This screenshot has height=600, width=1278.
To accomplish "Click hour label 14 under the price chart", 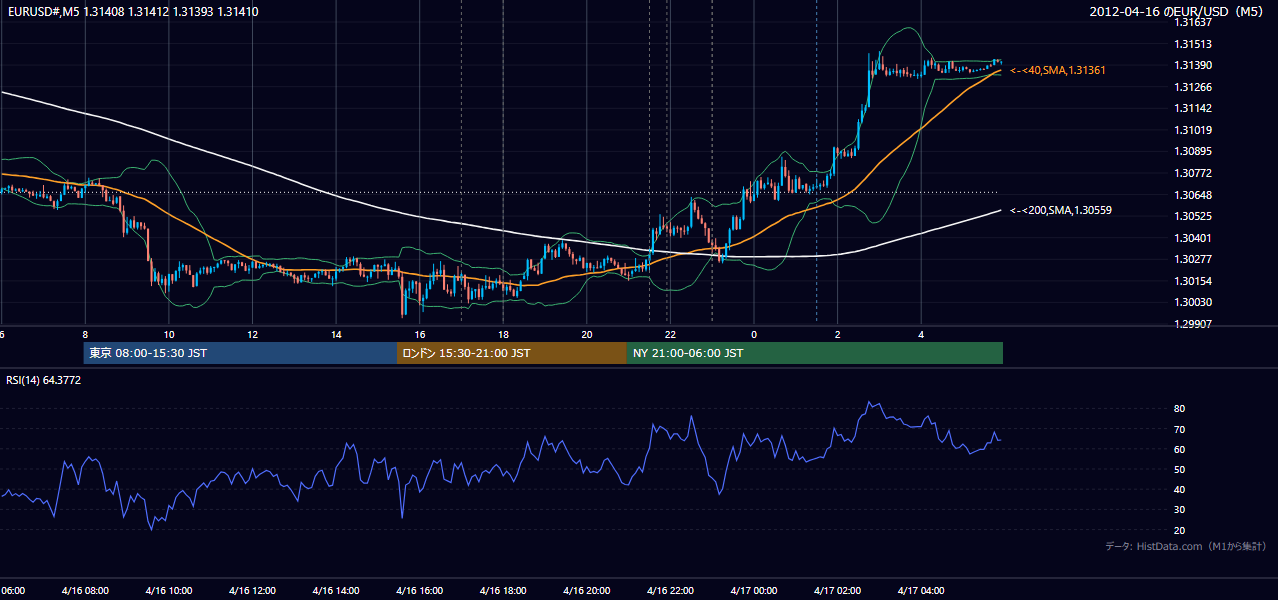I will 337,335.
